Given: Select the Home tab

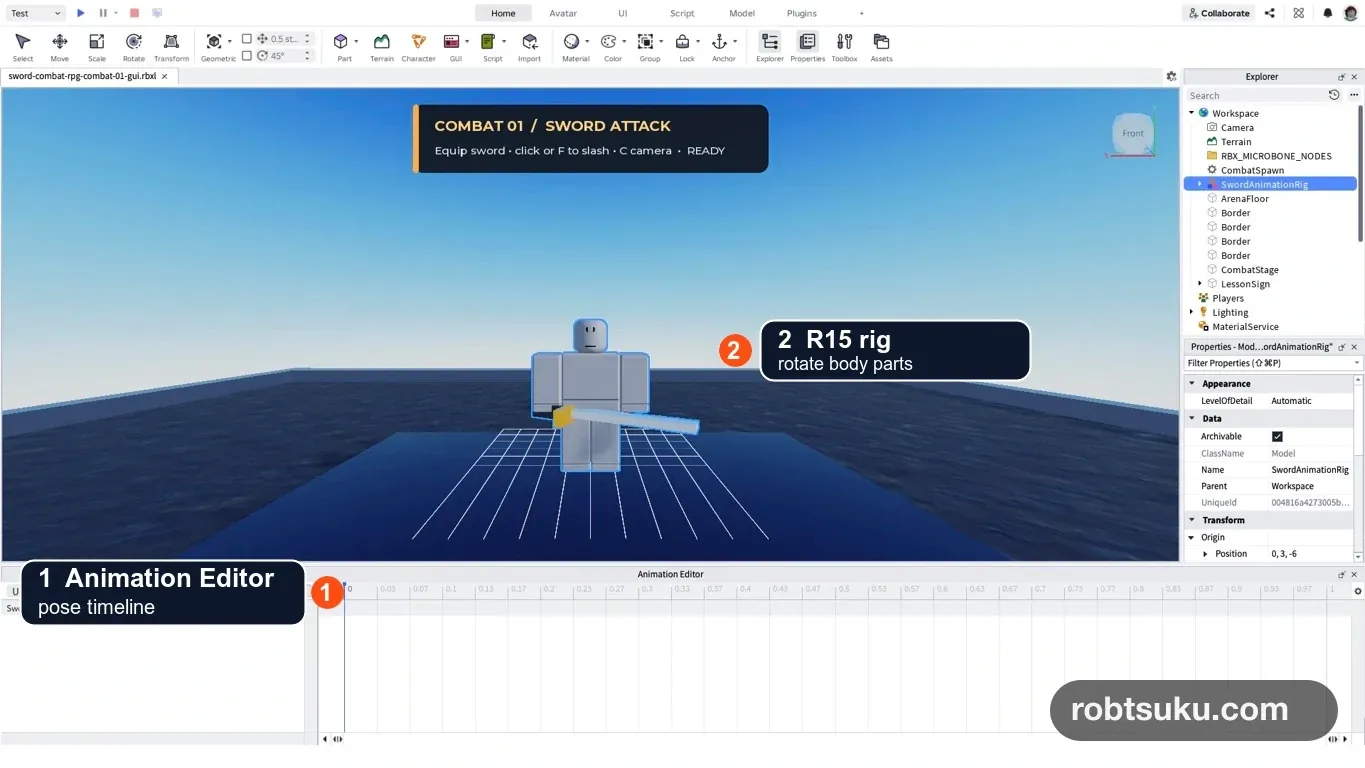Looking at the screenshot, I should pos(503,13).
